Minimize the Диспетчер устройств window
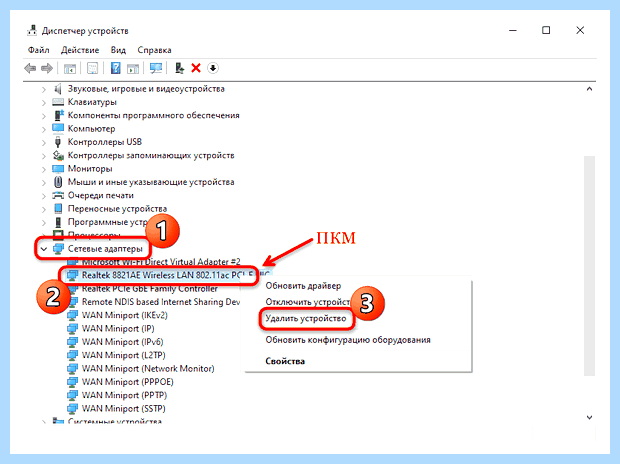The image size is (620, 464). click(x=513, y=30)
